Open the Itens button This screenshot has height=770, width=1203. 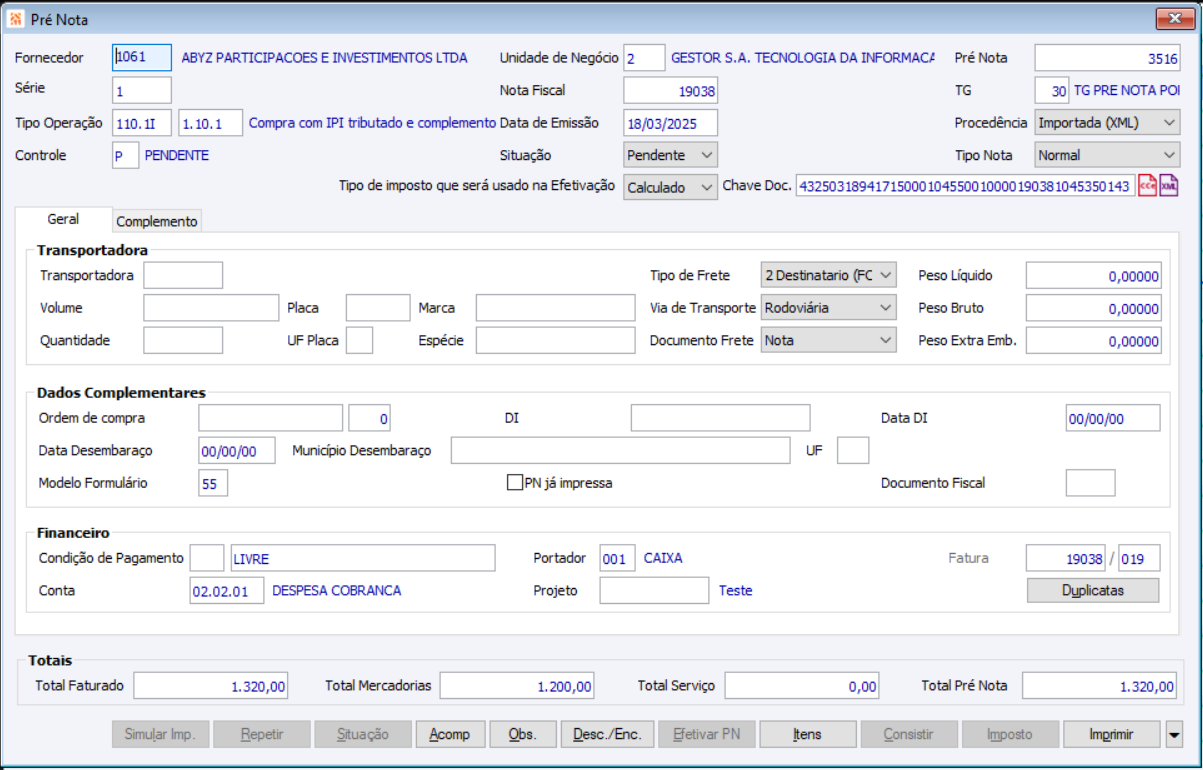(807, 735)
